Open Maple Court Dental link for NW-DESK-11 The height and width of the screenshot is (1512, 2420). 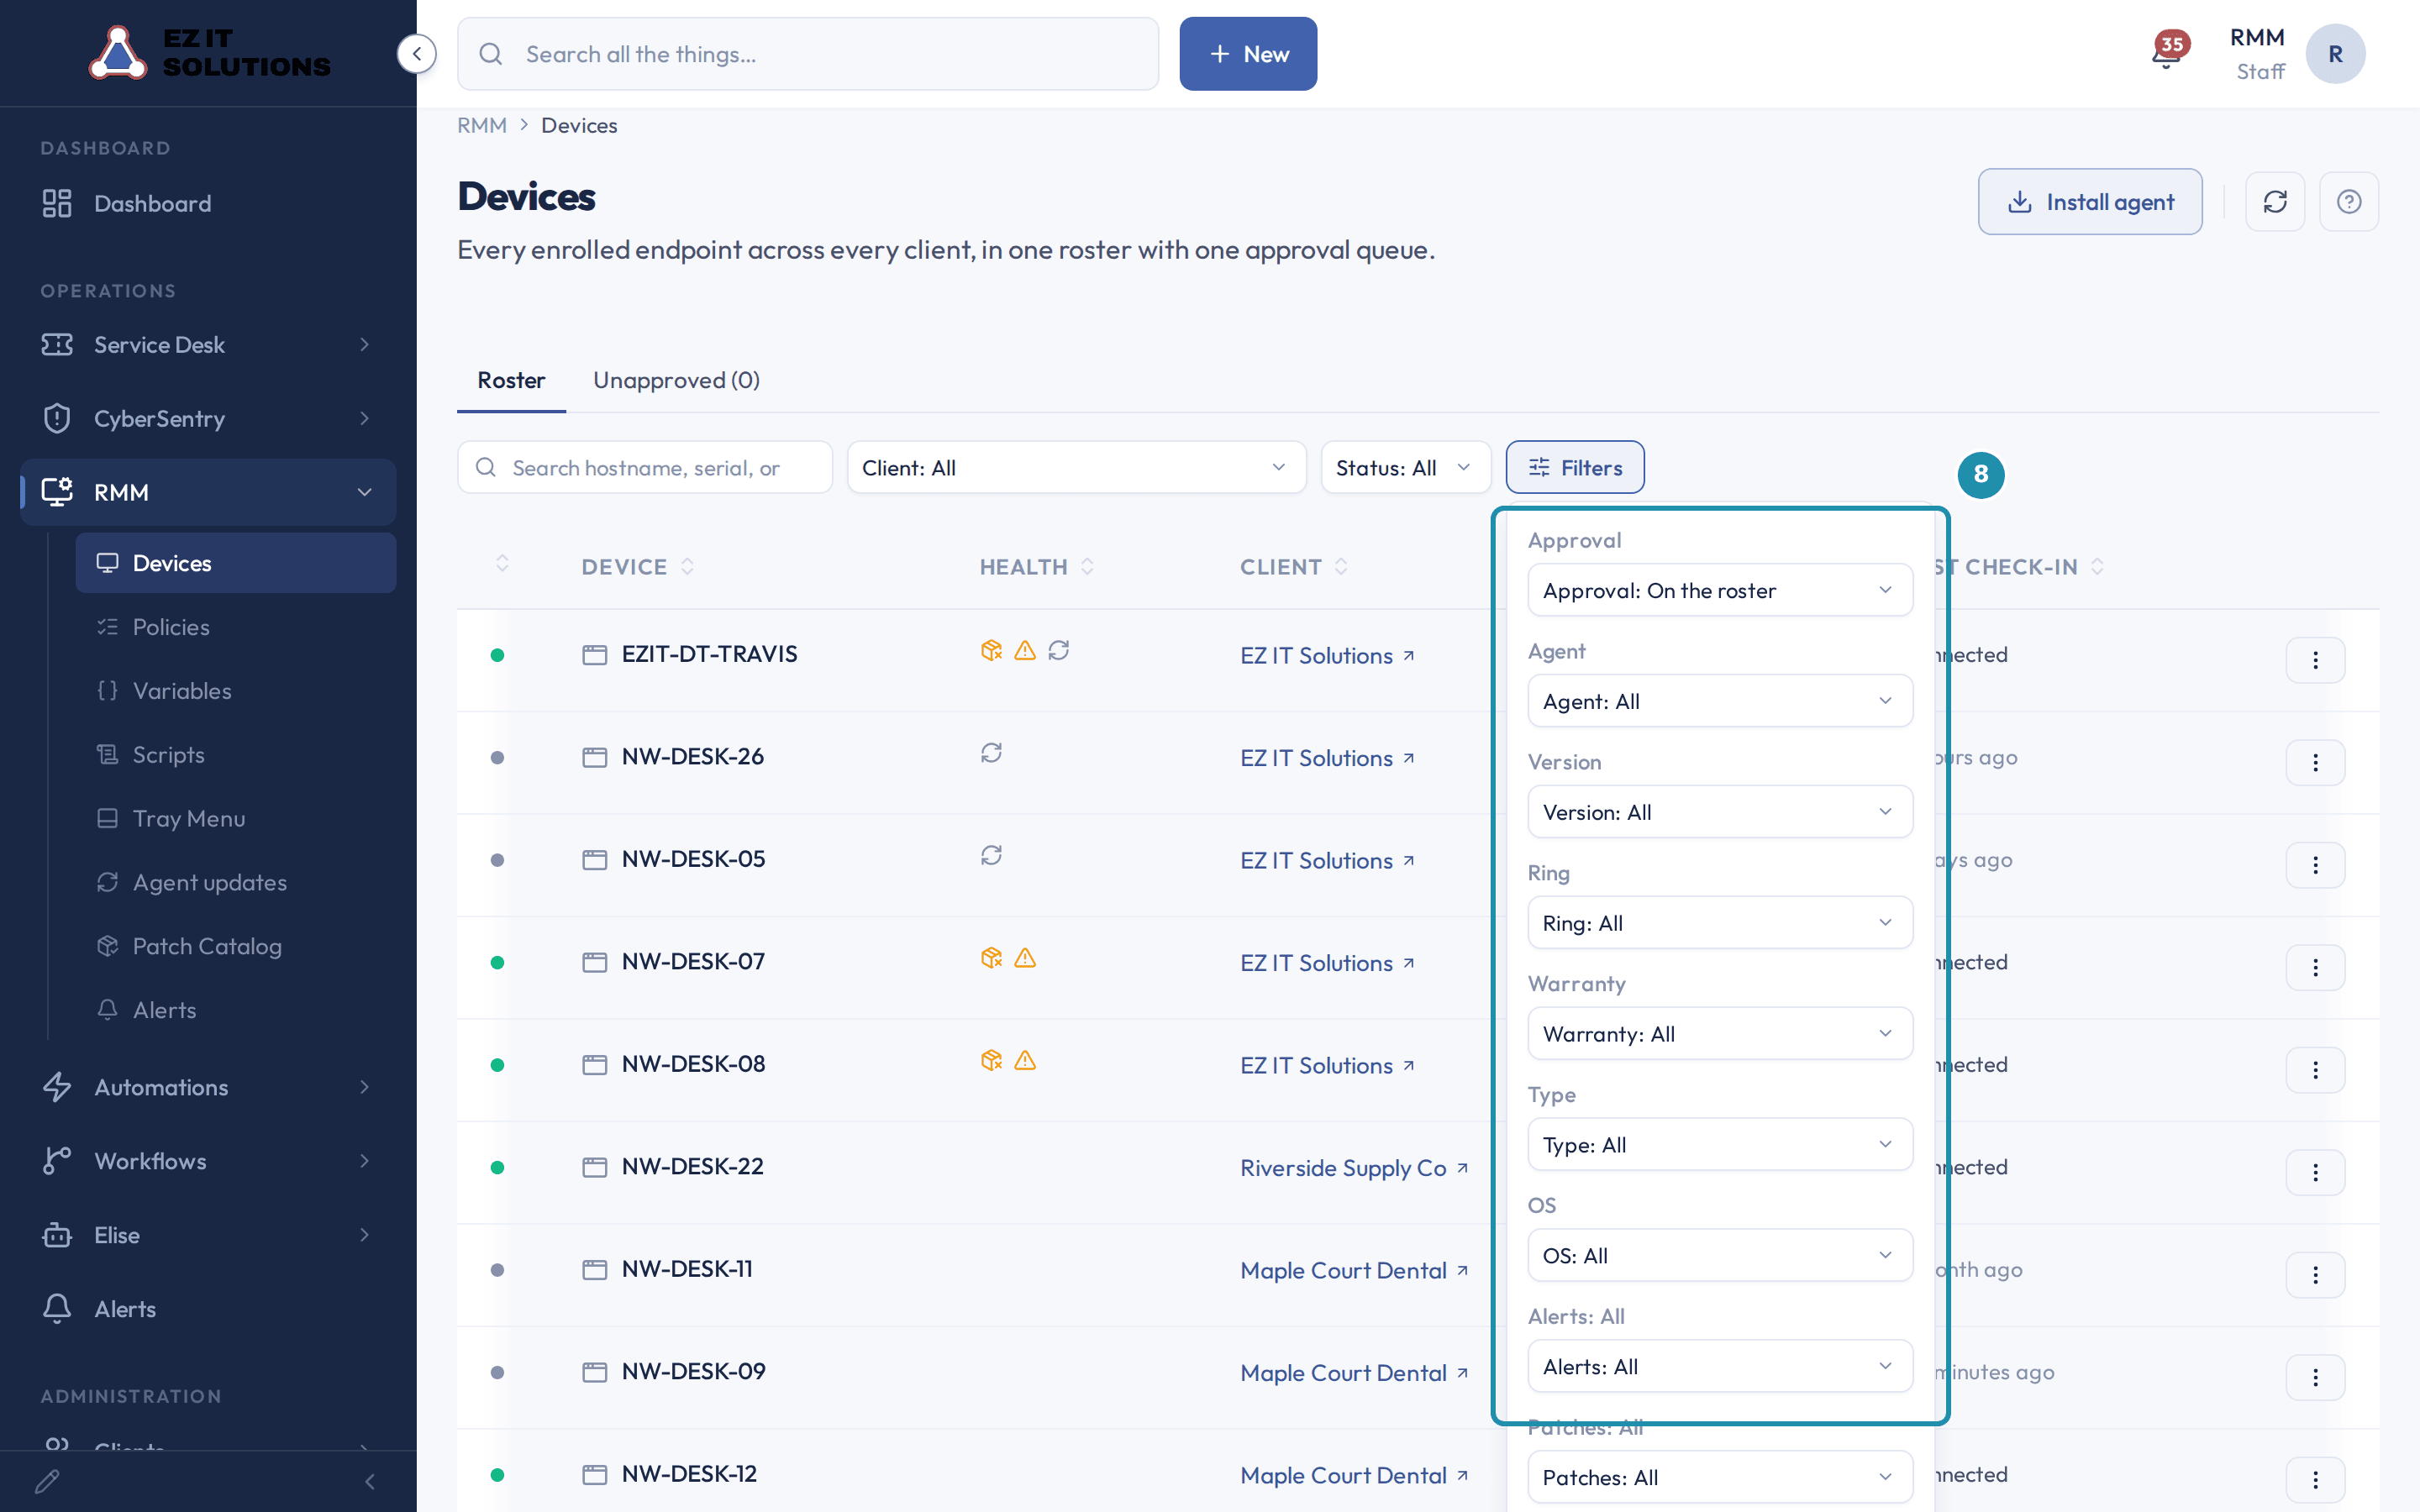click(x=1354, y=1271)
